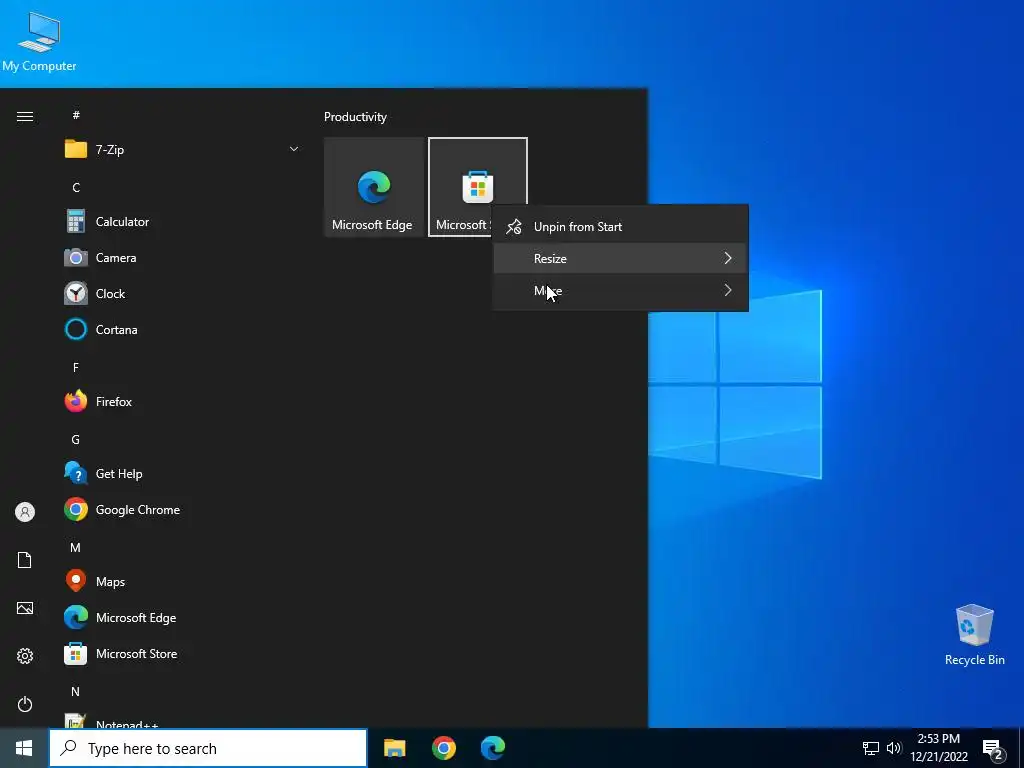Click the N letter header in app list
This screenshot has height=768, width=1024.
point(76,692)
